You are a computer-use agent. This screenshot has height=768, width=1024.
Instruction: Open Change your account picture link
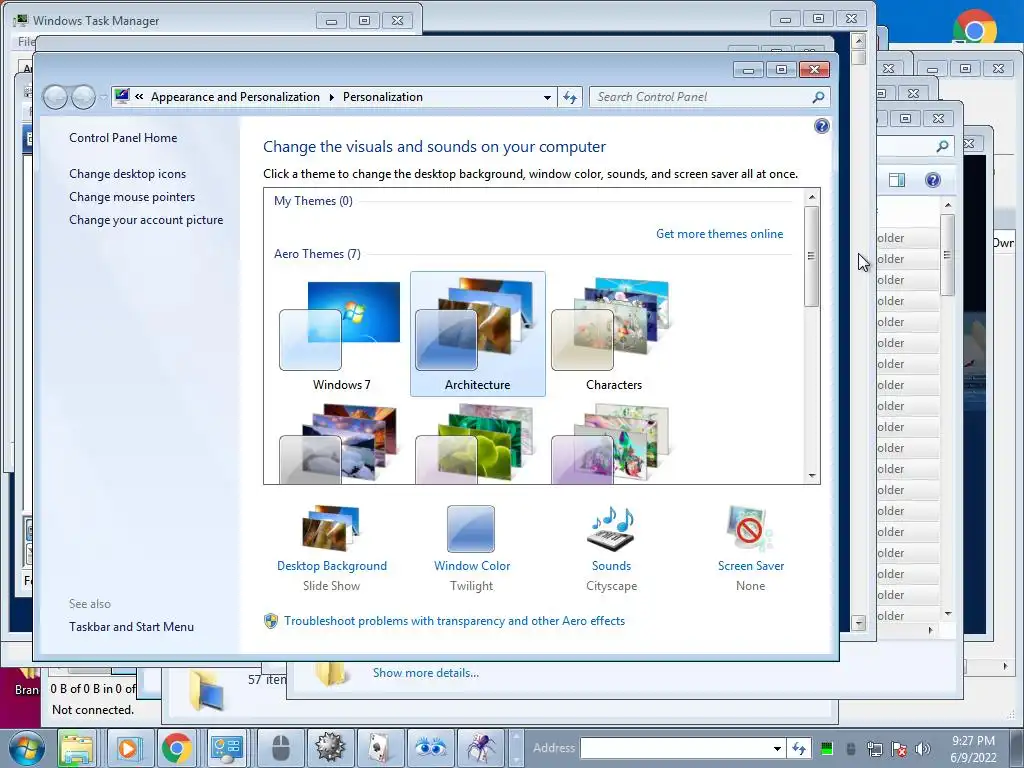[x=146, y=219]
